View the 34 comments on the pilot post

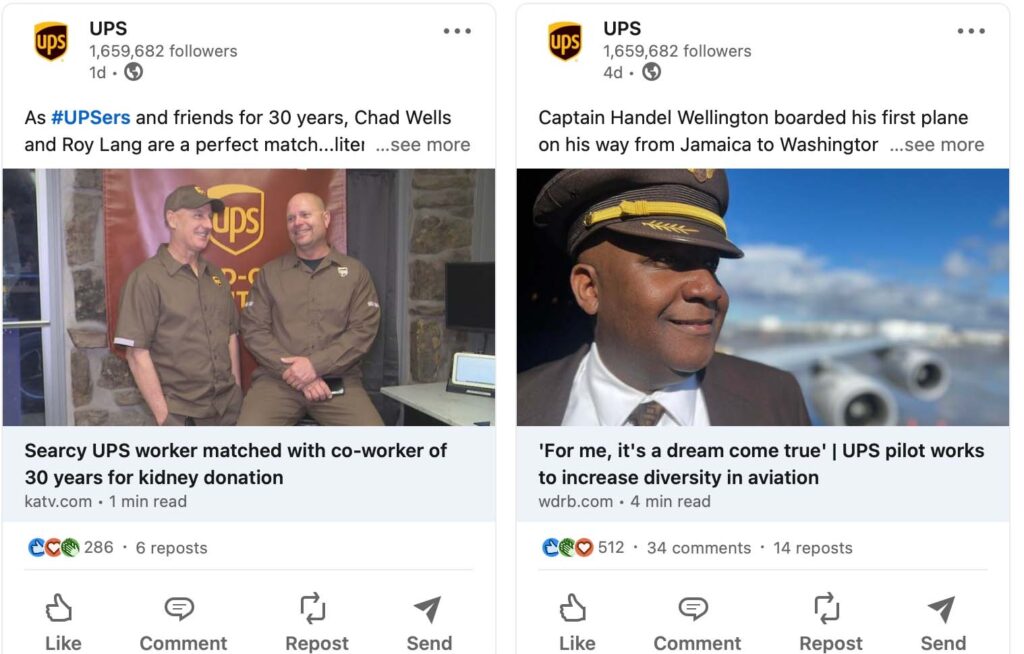click(x=700, y=547)
